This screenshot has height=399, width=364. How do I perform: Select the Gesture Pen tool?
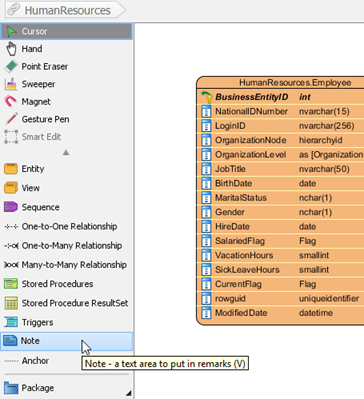(x=67, y=119)
